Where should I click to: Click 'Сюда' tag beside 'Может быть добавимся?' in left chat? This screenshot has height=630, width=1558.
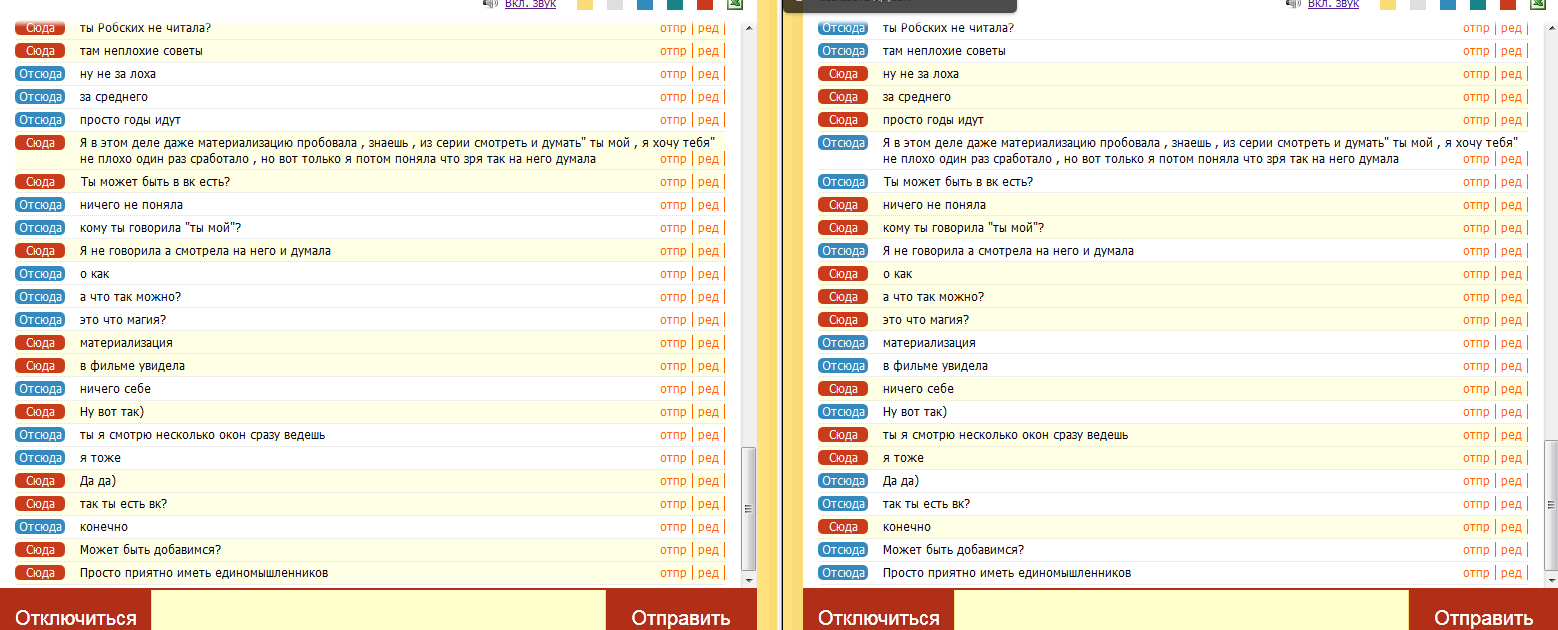40,550
